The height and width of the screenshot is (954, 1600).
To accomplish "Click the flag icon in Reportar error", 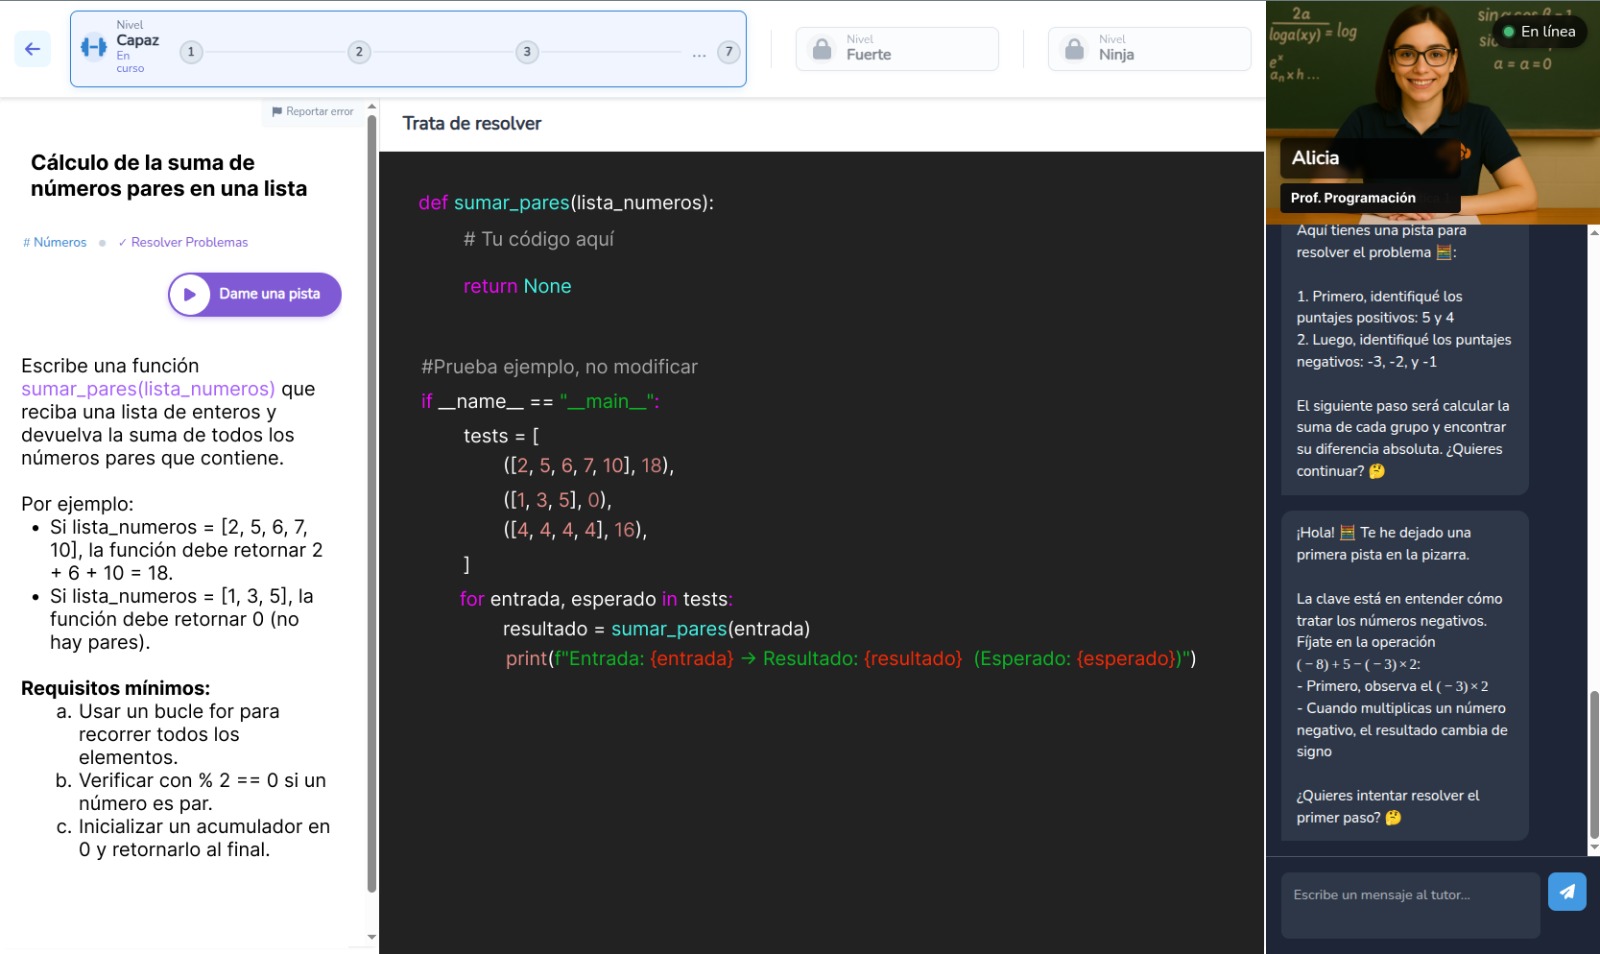I will [x=277, y=111].
